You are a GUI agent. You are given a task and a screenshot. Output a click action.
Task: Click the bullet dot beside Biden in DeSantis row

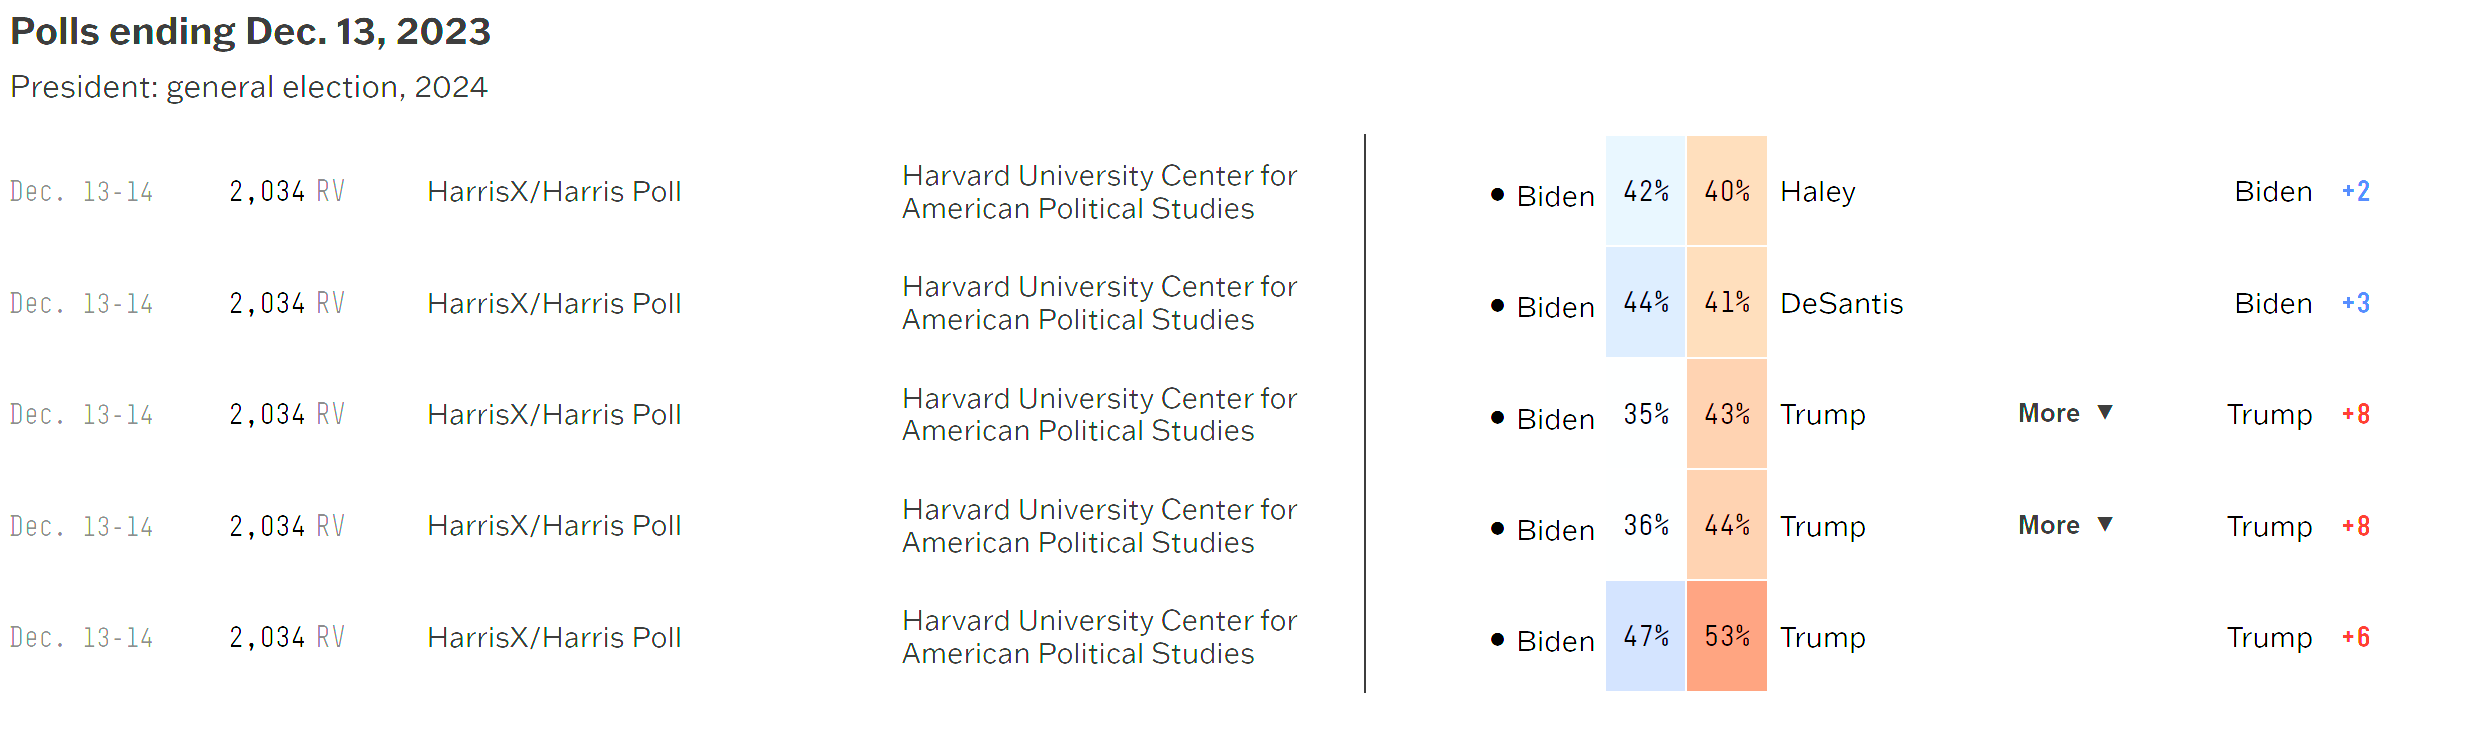[x=1497, y=305]
